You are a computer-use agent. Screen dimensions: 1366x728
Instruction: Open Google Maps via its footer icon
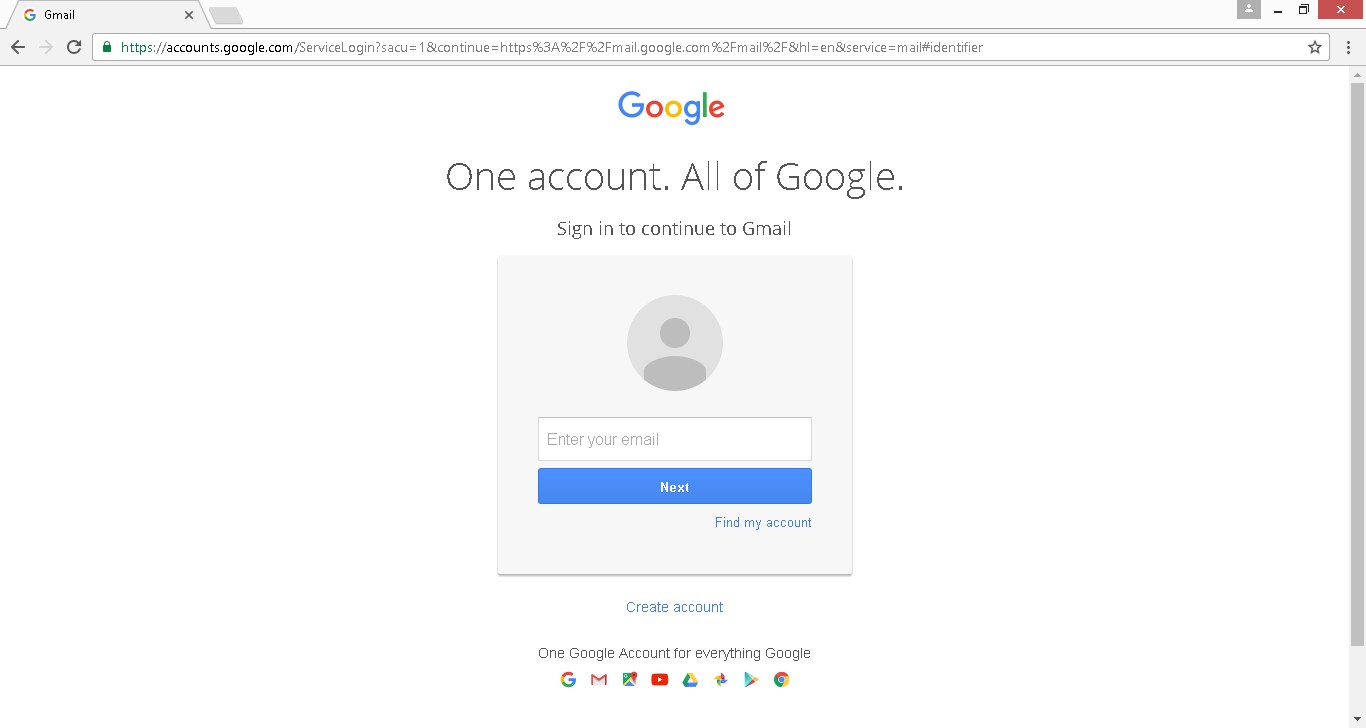[x=629, y=679]
